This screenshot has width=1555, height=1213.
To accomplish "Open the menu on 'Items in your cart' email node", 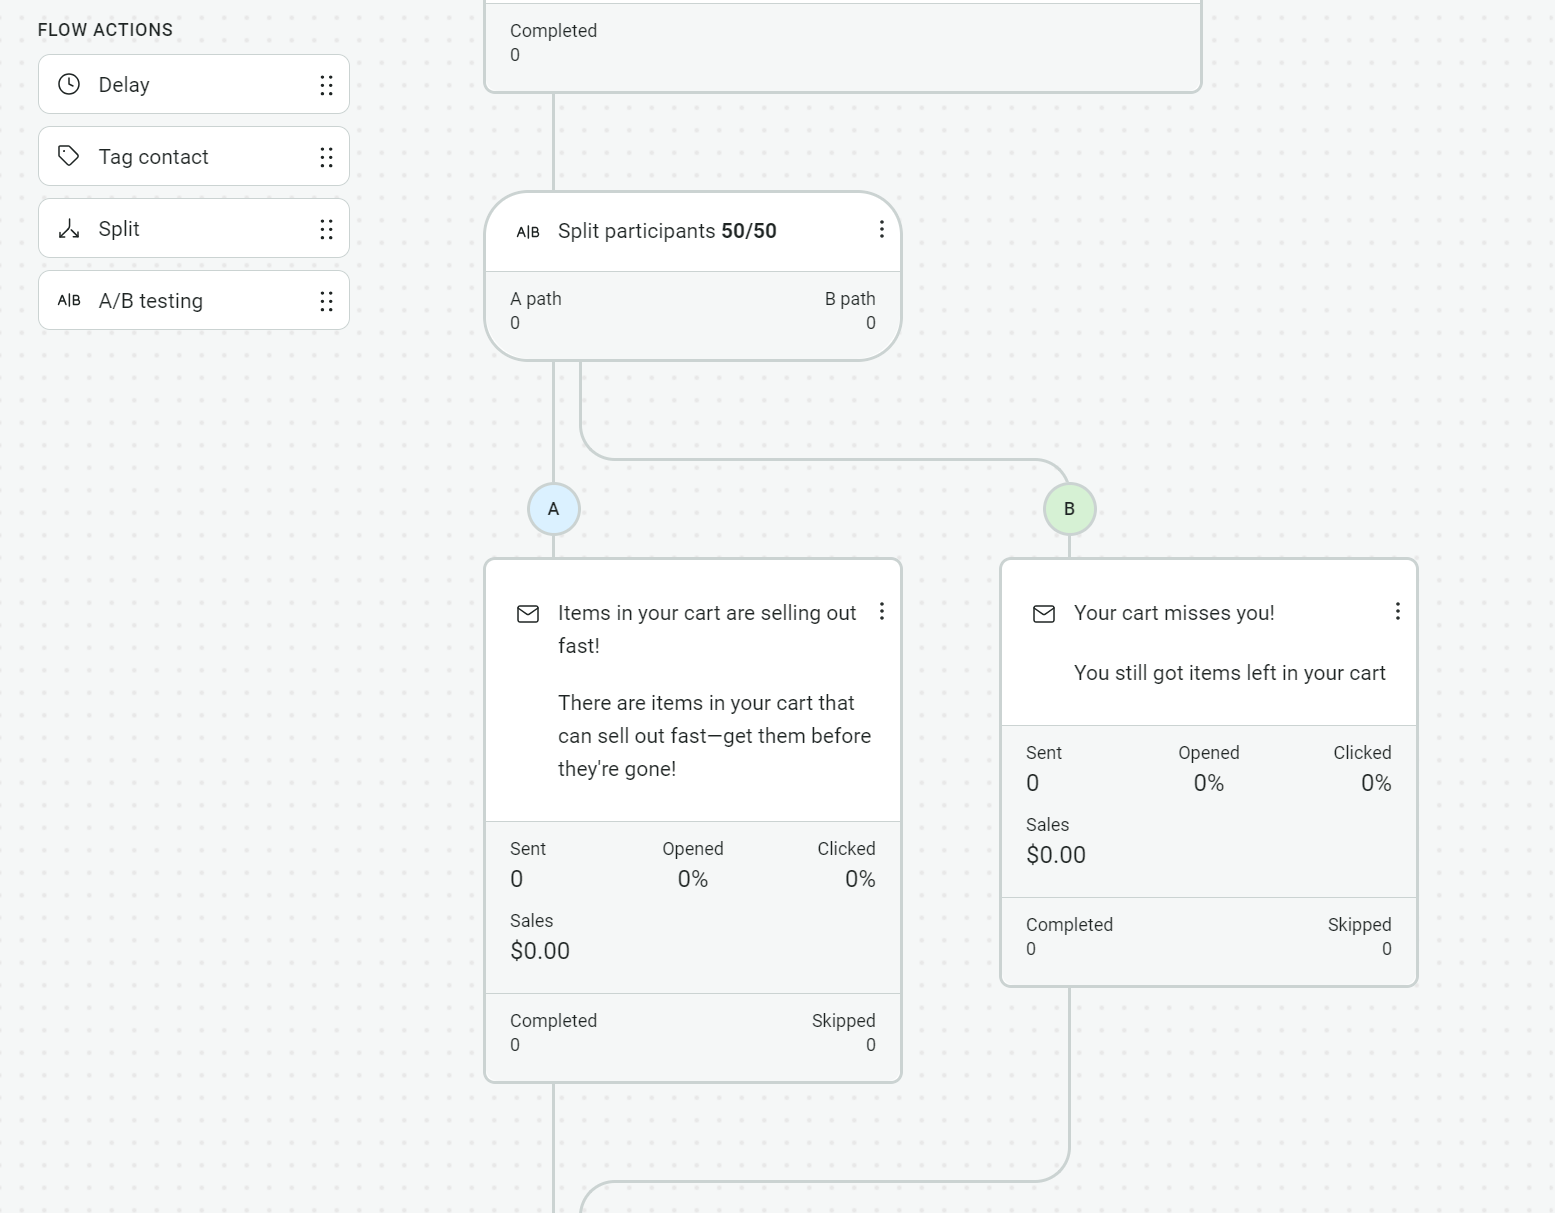I will (881, 611).
